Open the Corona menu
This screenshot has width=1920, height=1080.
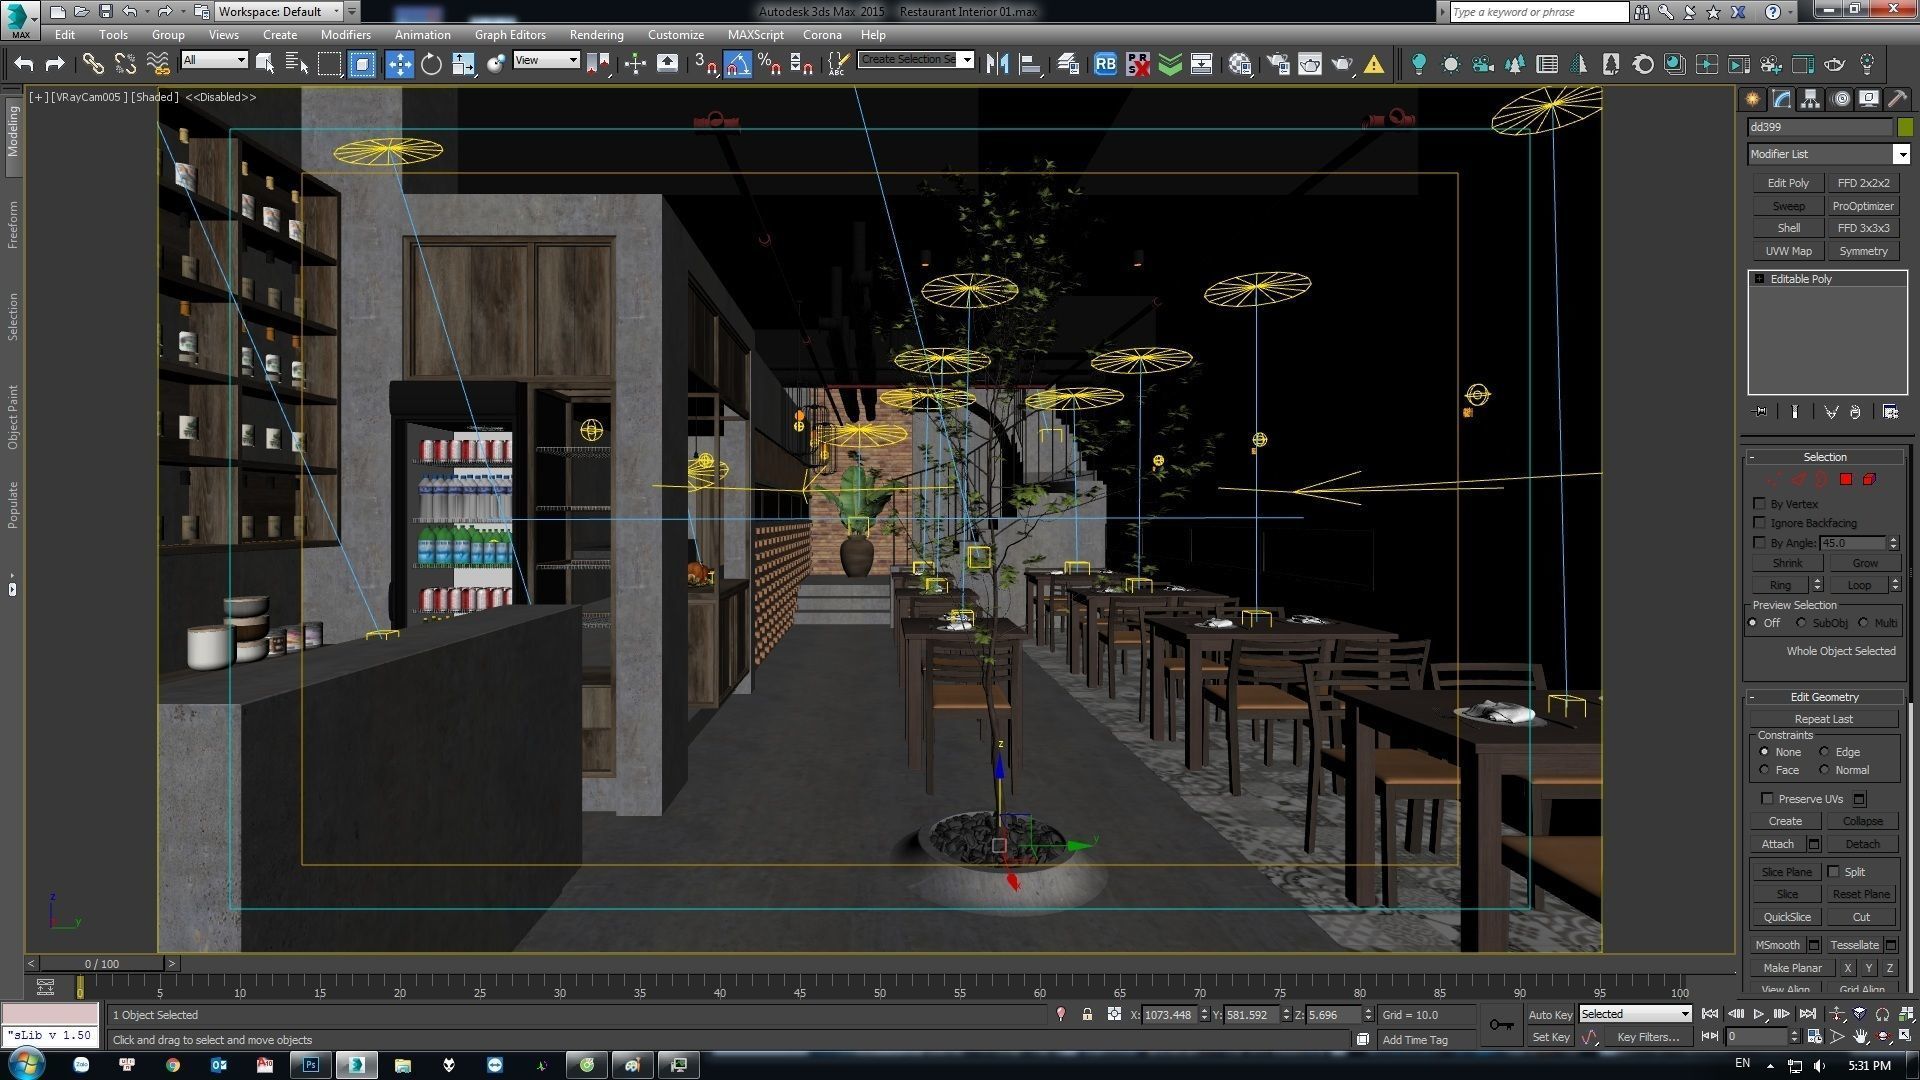coord(822,34)
